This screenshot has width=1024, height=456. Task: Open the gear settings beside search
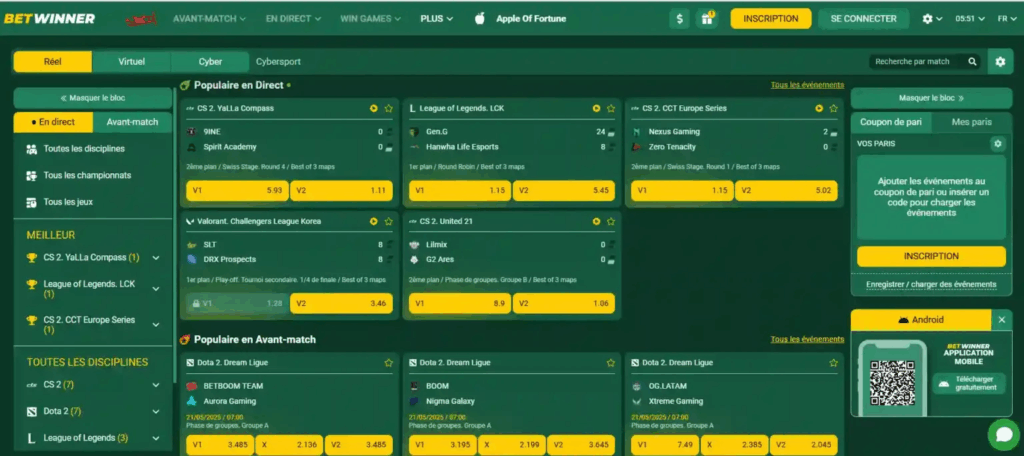pos(1000,61)
